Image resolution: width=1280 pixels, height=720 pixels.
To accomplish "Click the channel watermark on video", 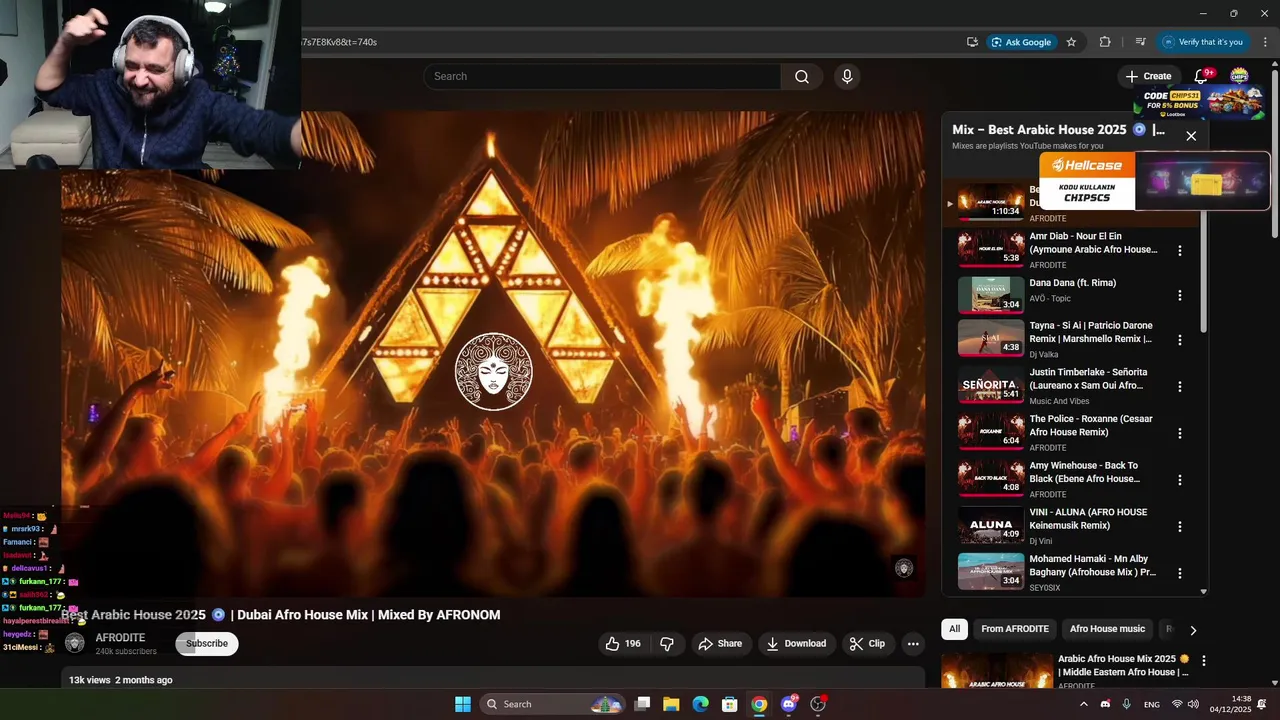I will 904,568.
